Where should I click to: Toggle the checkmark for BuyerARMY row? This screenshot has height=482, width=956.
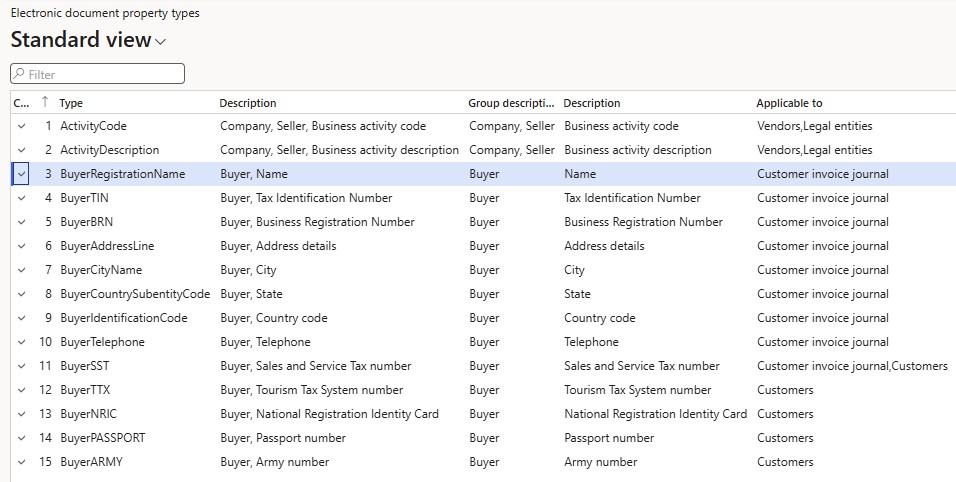(x=22, y=462)
